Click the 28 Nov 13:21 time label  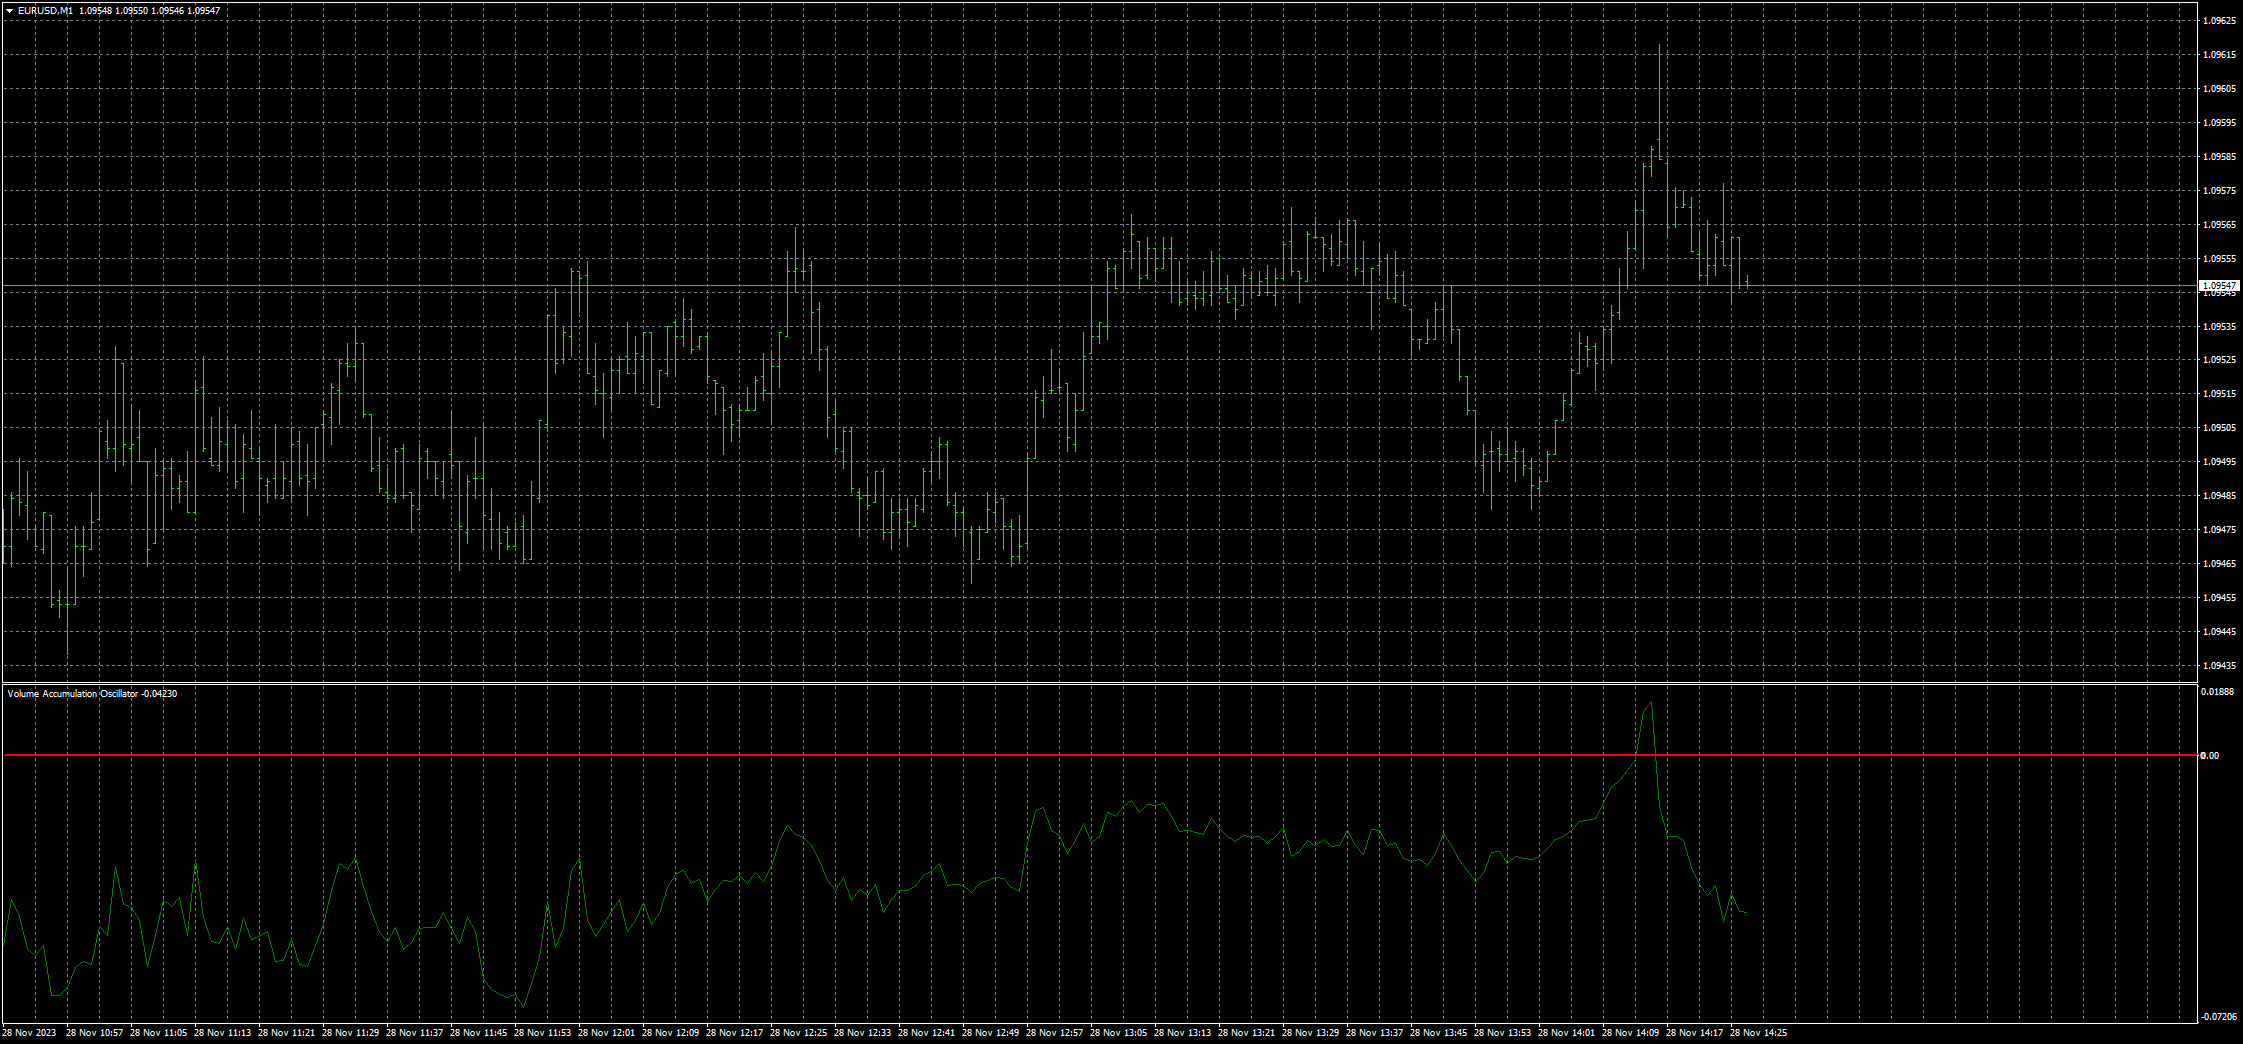(x=1246, y=1032)
